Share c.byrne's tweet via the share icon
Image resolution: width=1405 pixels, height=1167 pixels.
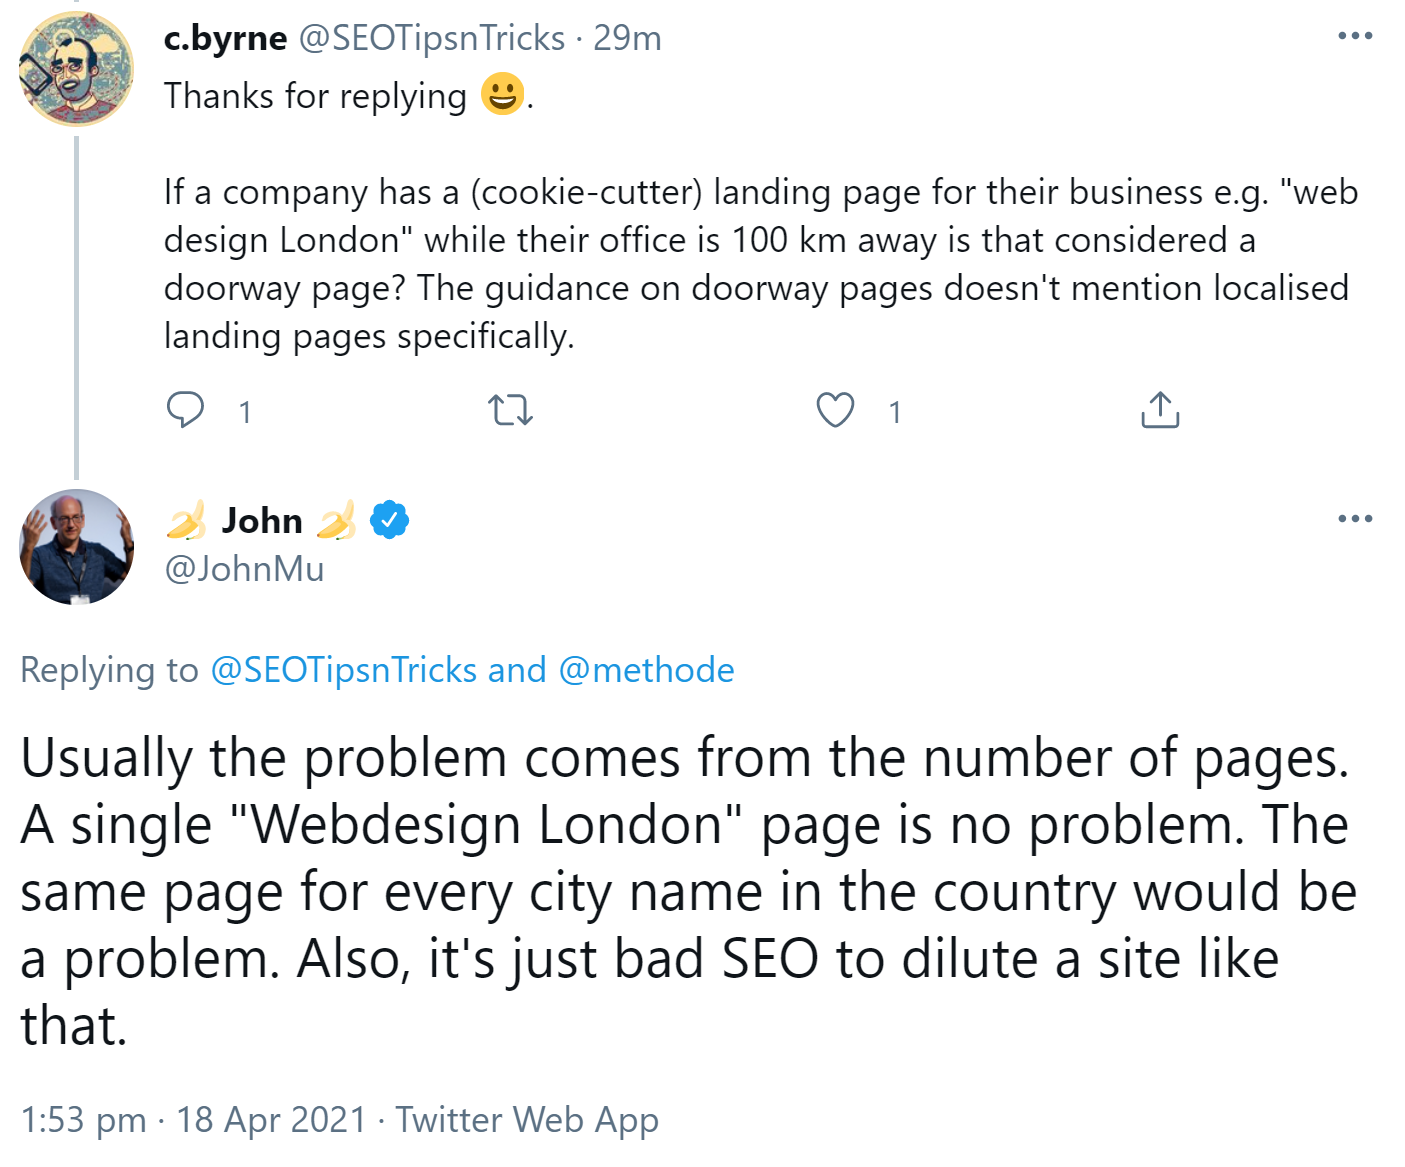tap(1160, 410)
